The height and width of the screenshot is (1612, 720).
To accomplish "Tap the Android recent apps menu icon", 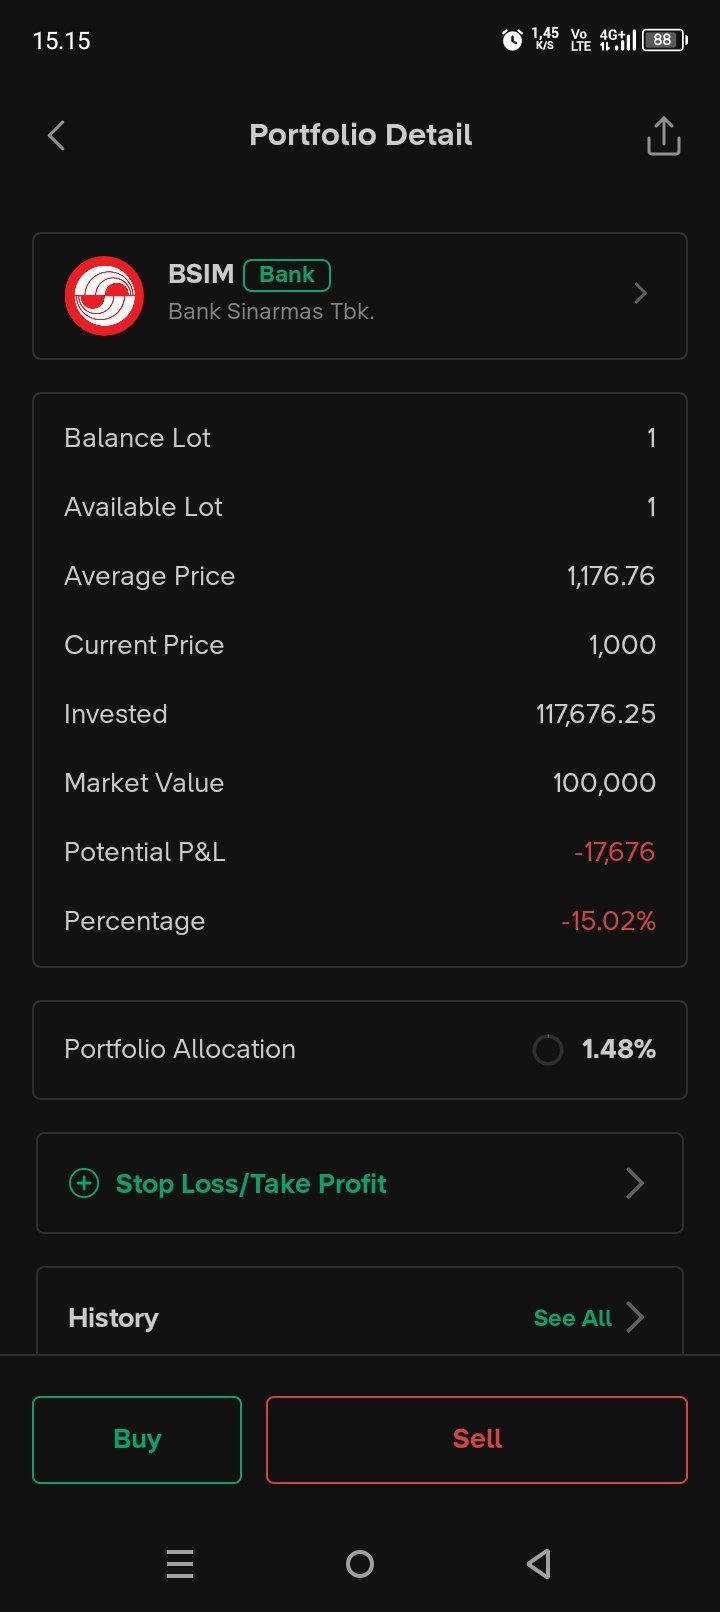I will click(180, 1564).
